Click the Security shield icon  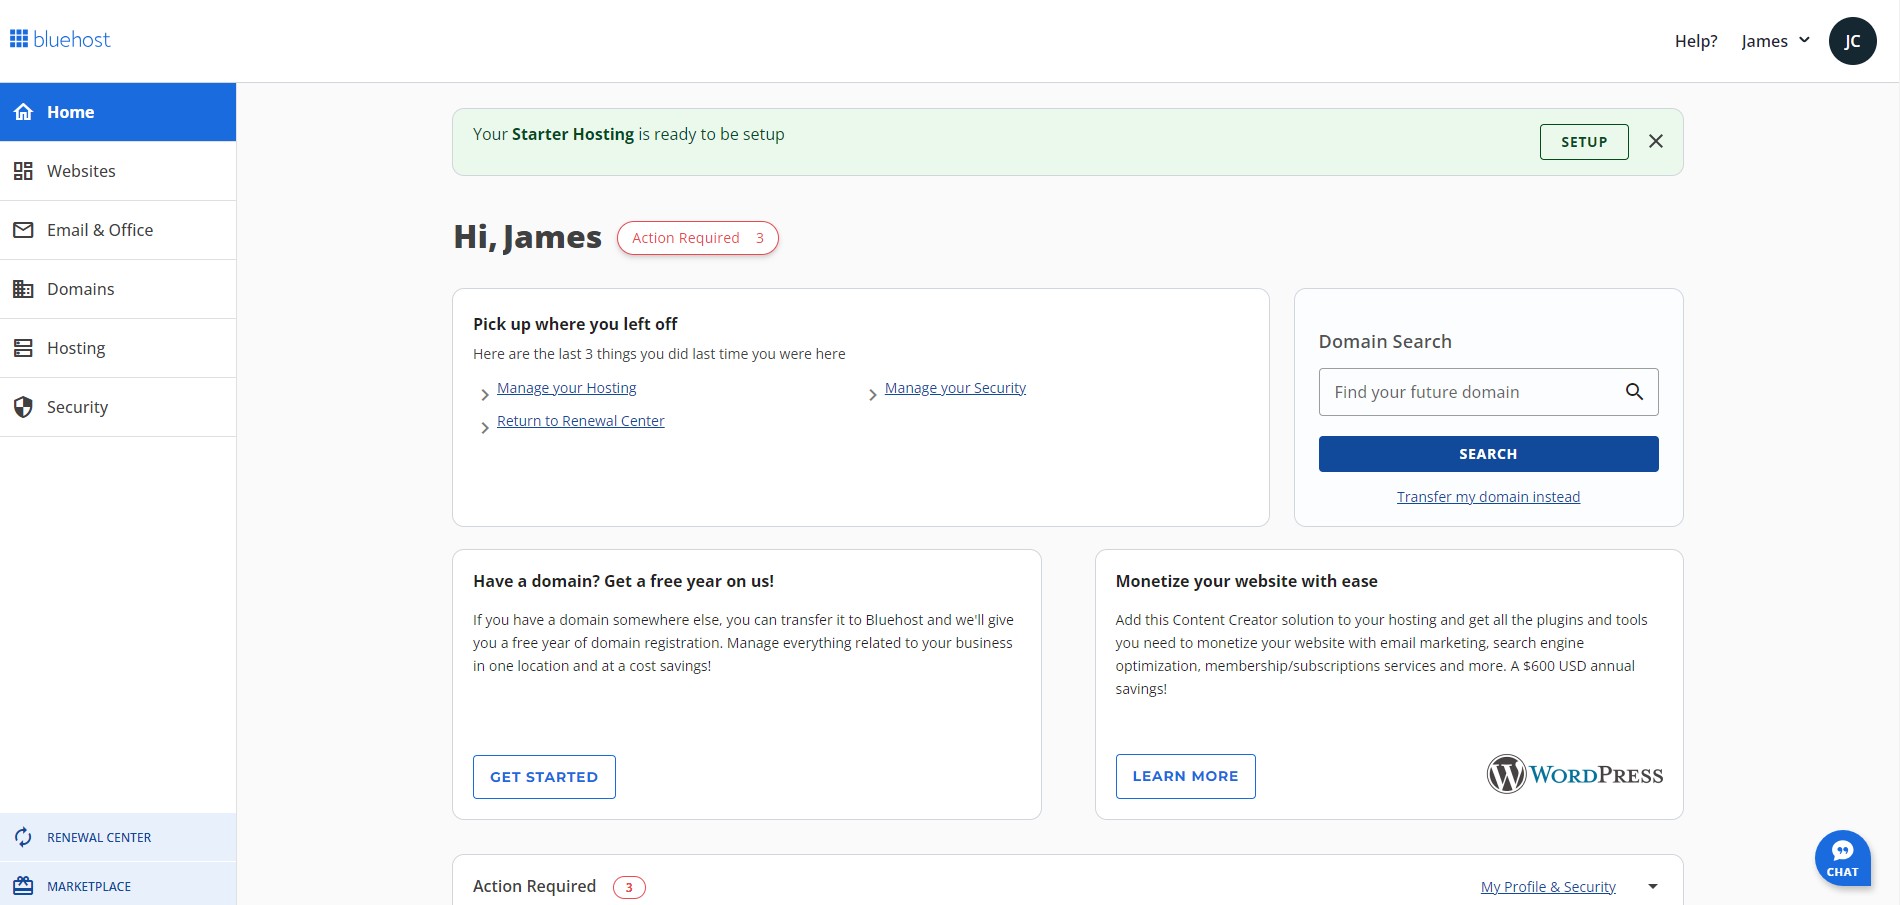coord(23,407)
